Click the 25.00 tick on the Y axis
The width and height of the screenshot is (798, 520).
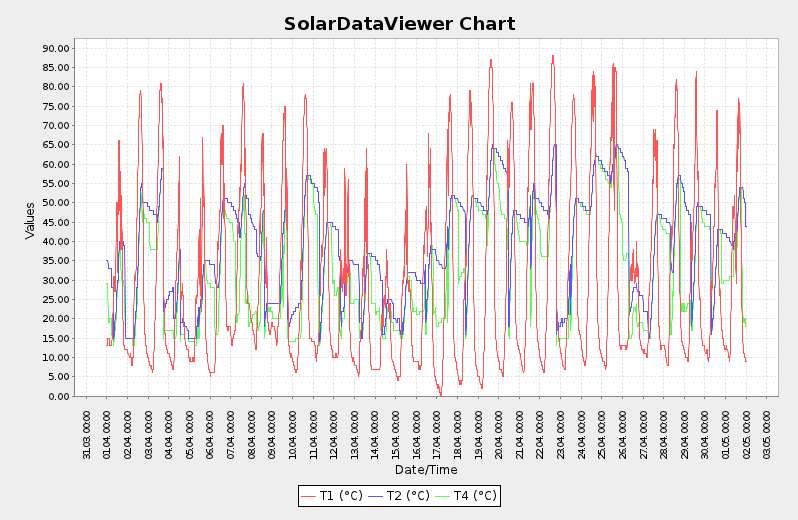(55, 300)
